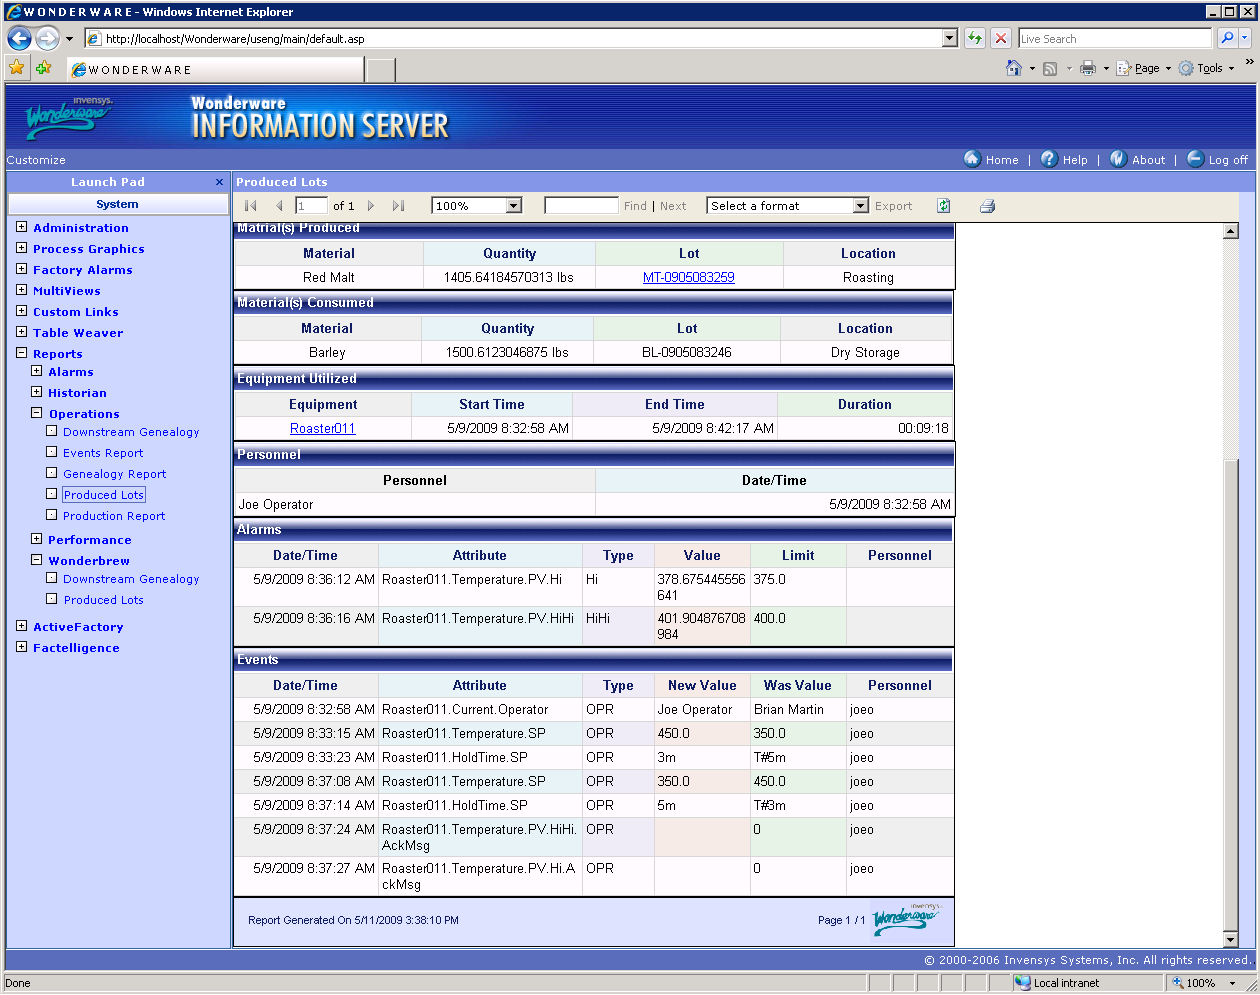This screenshot has width=1260, height=995.
Task: Click the Stop loading red X icon
Action: pos(1001,38)
